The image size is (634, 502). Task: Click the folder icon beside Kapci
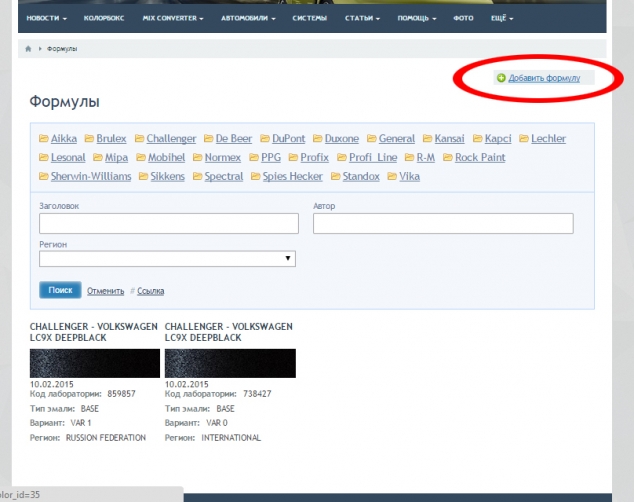(478, 139)
